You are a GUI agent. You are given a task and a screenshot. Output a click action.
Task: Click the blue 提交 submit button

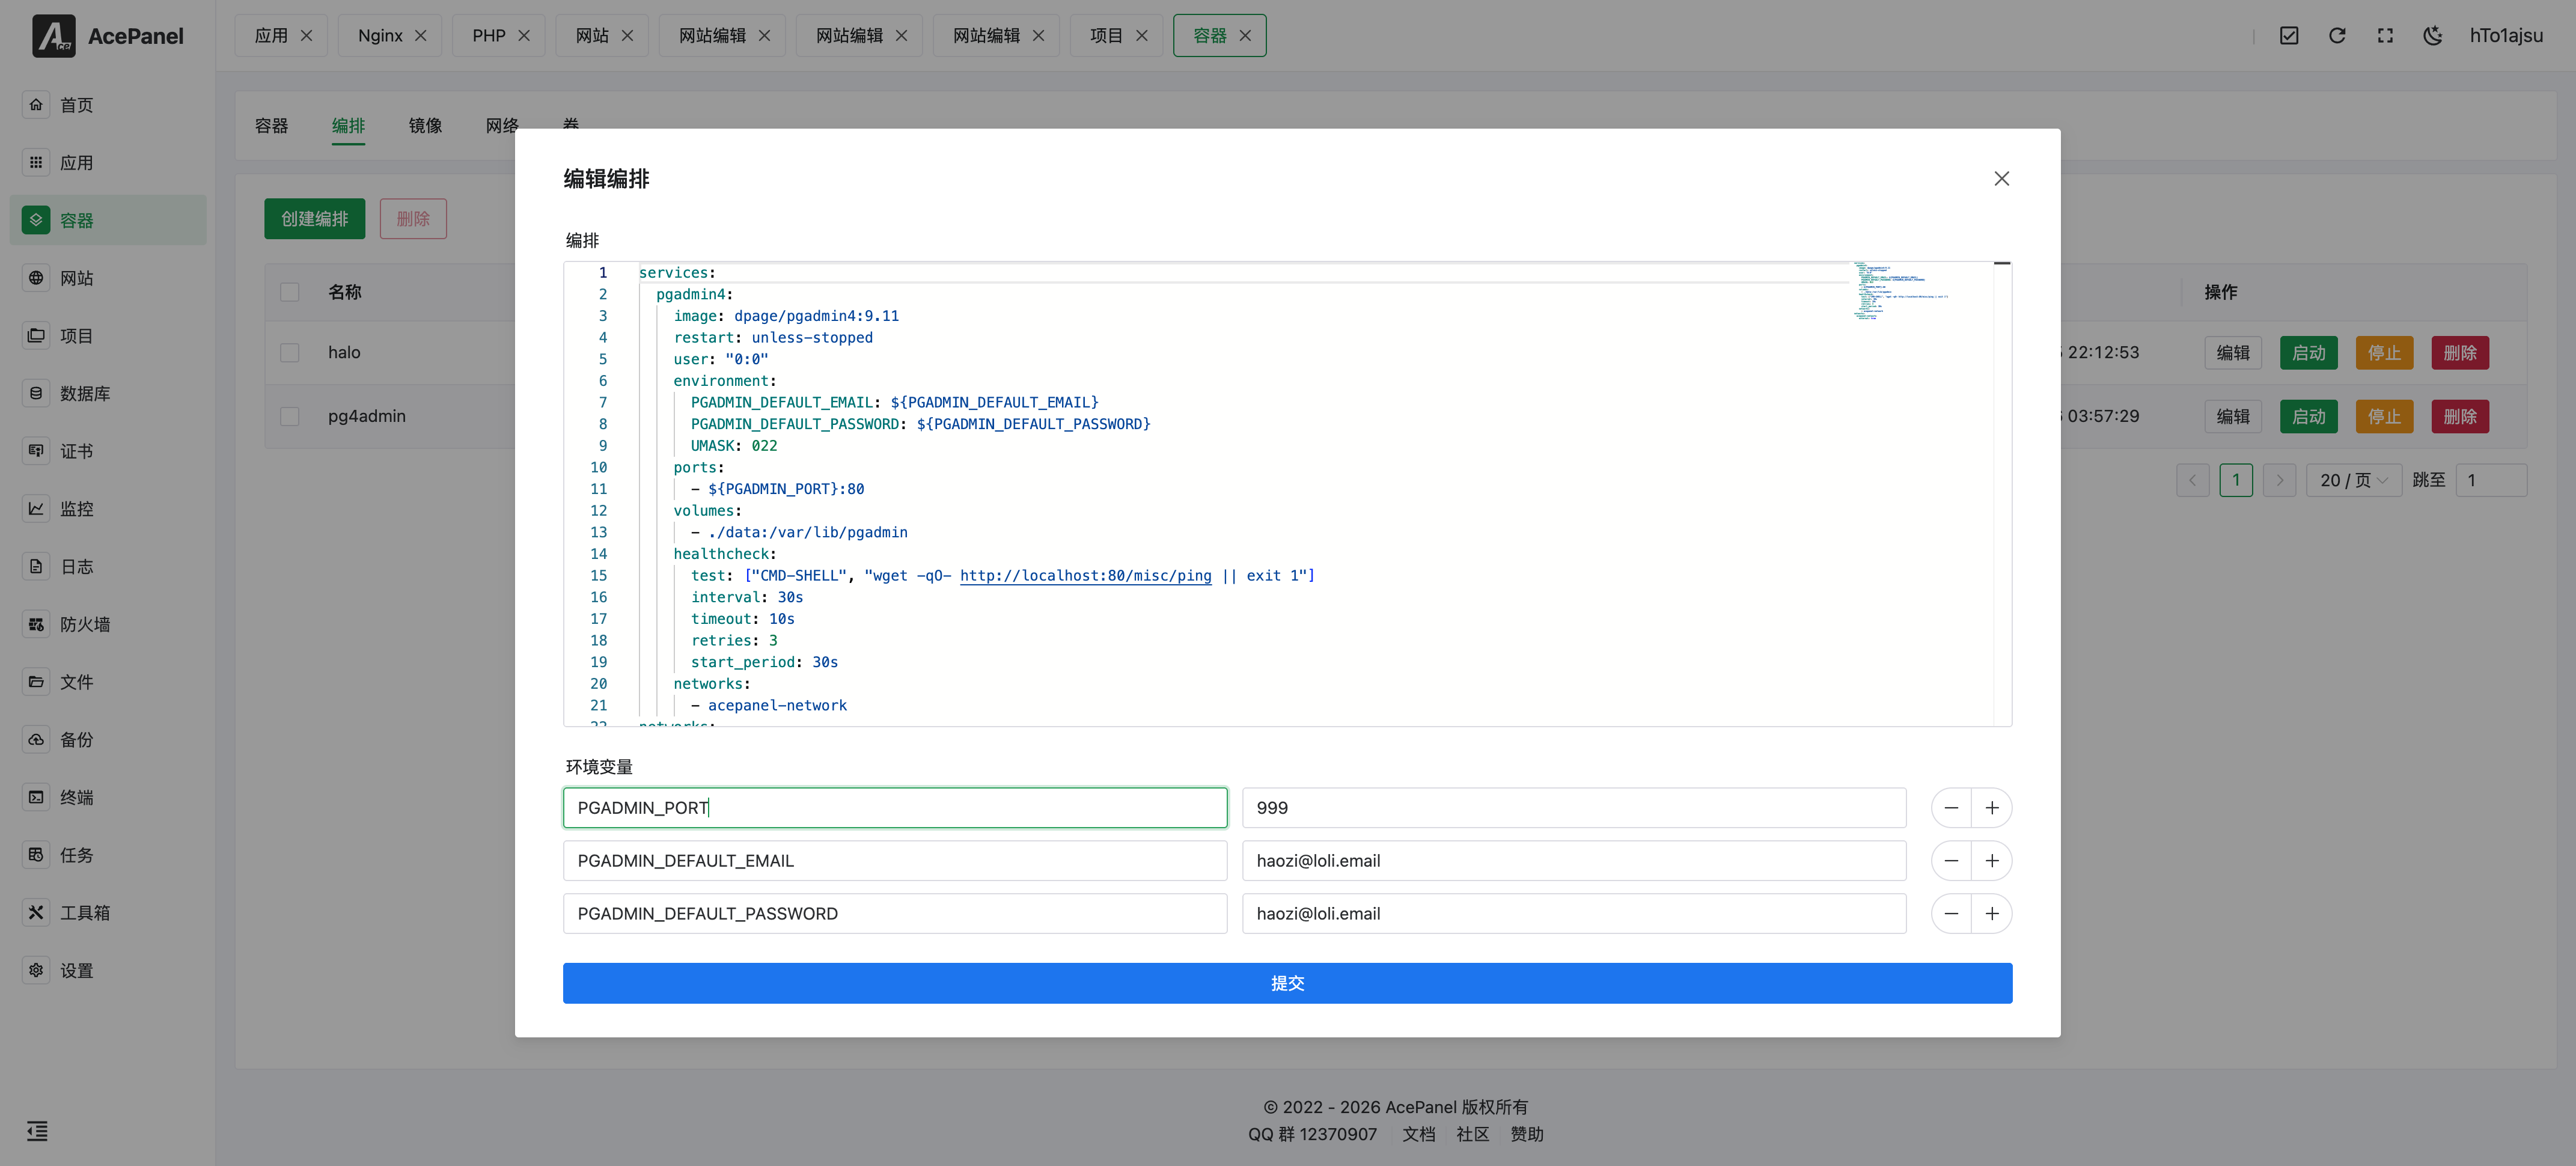(x=1287, y=983)
